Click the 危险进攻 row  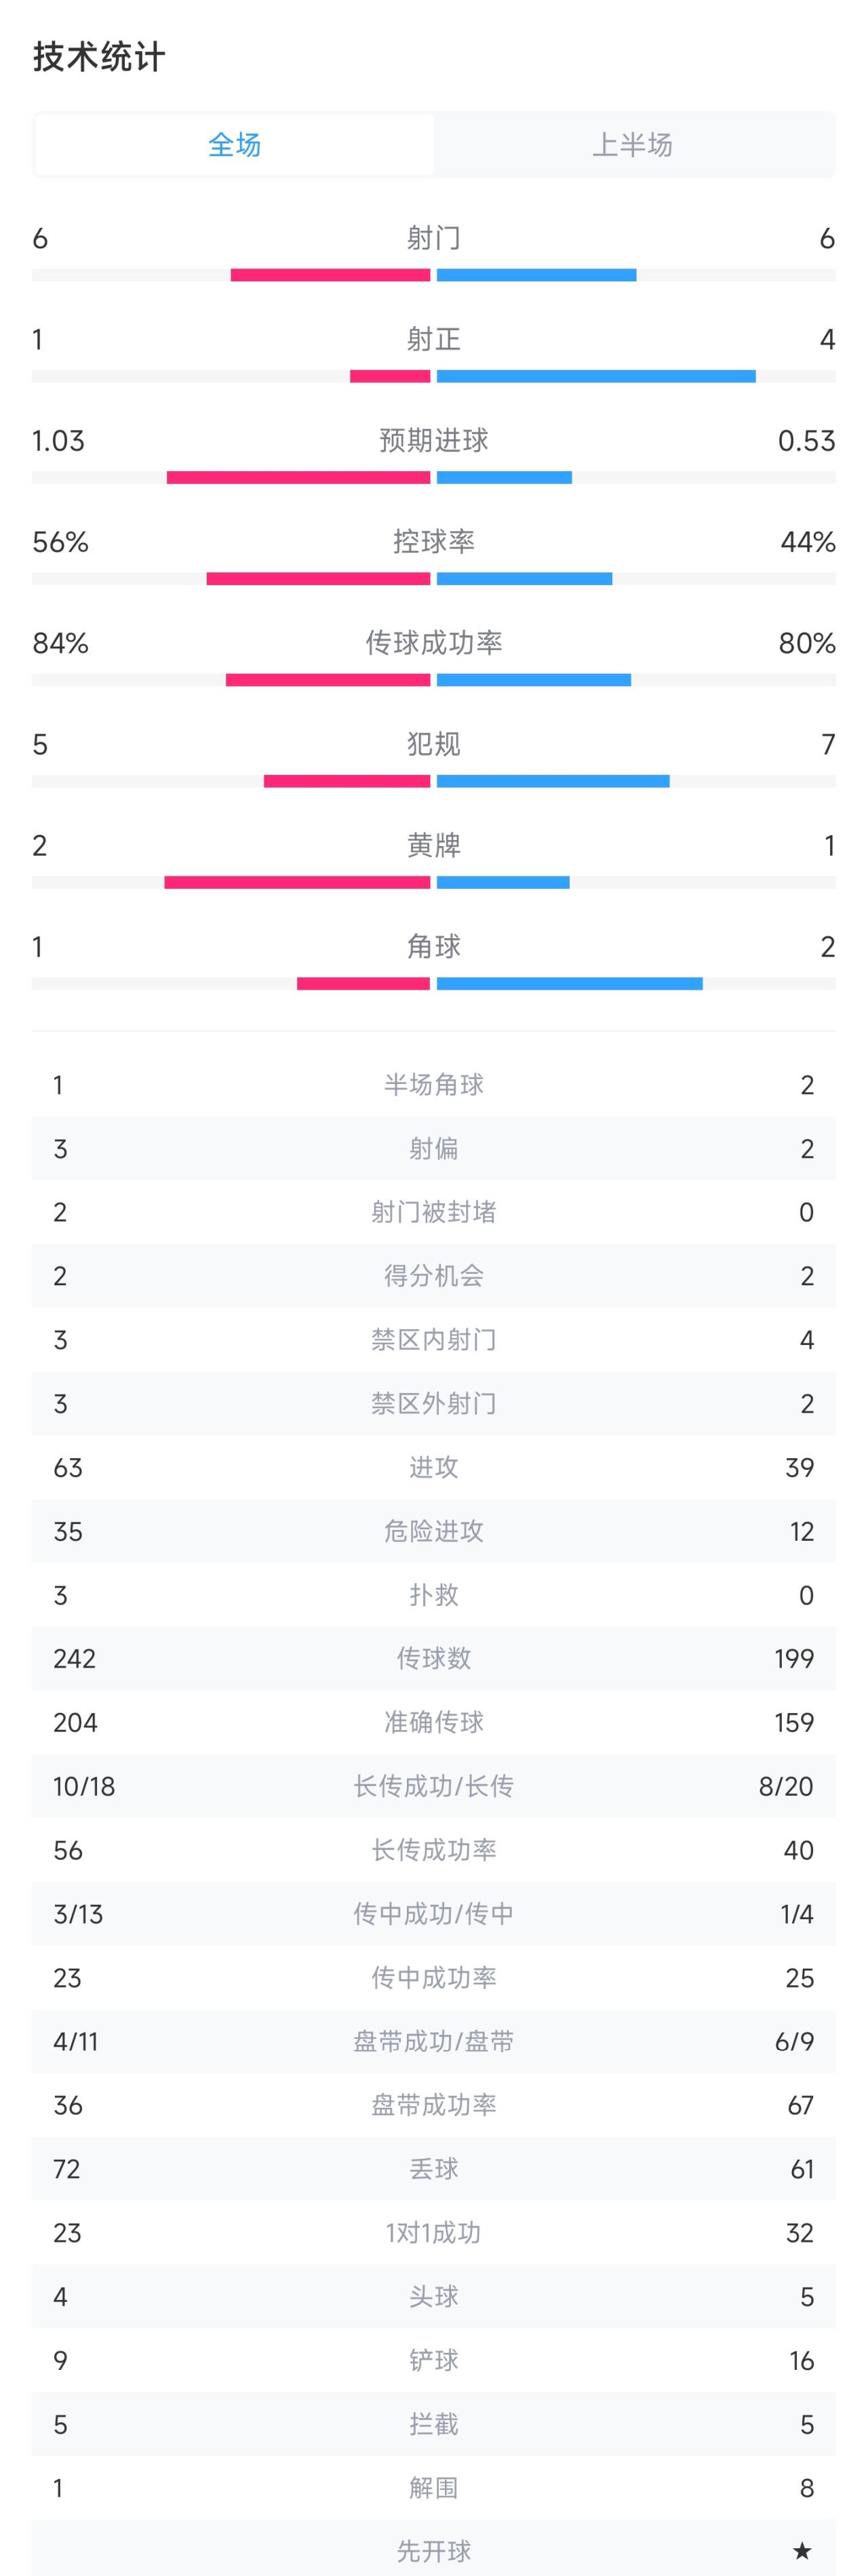(434, 1531)
